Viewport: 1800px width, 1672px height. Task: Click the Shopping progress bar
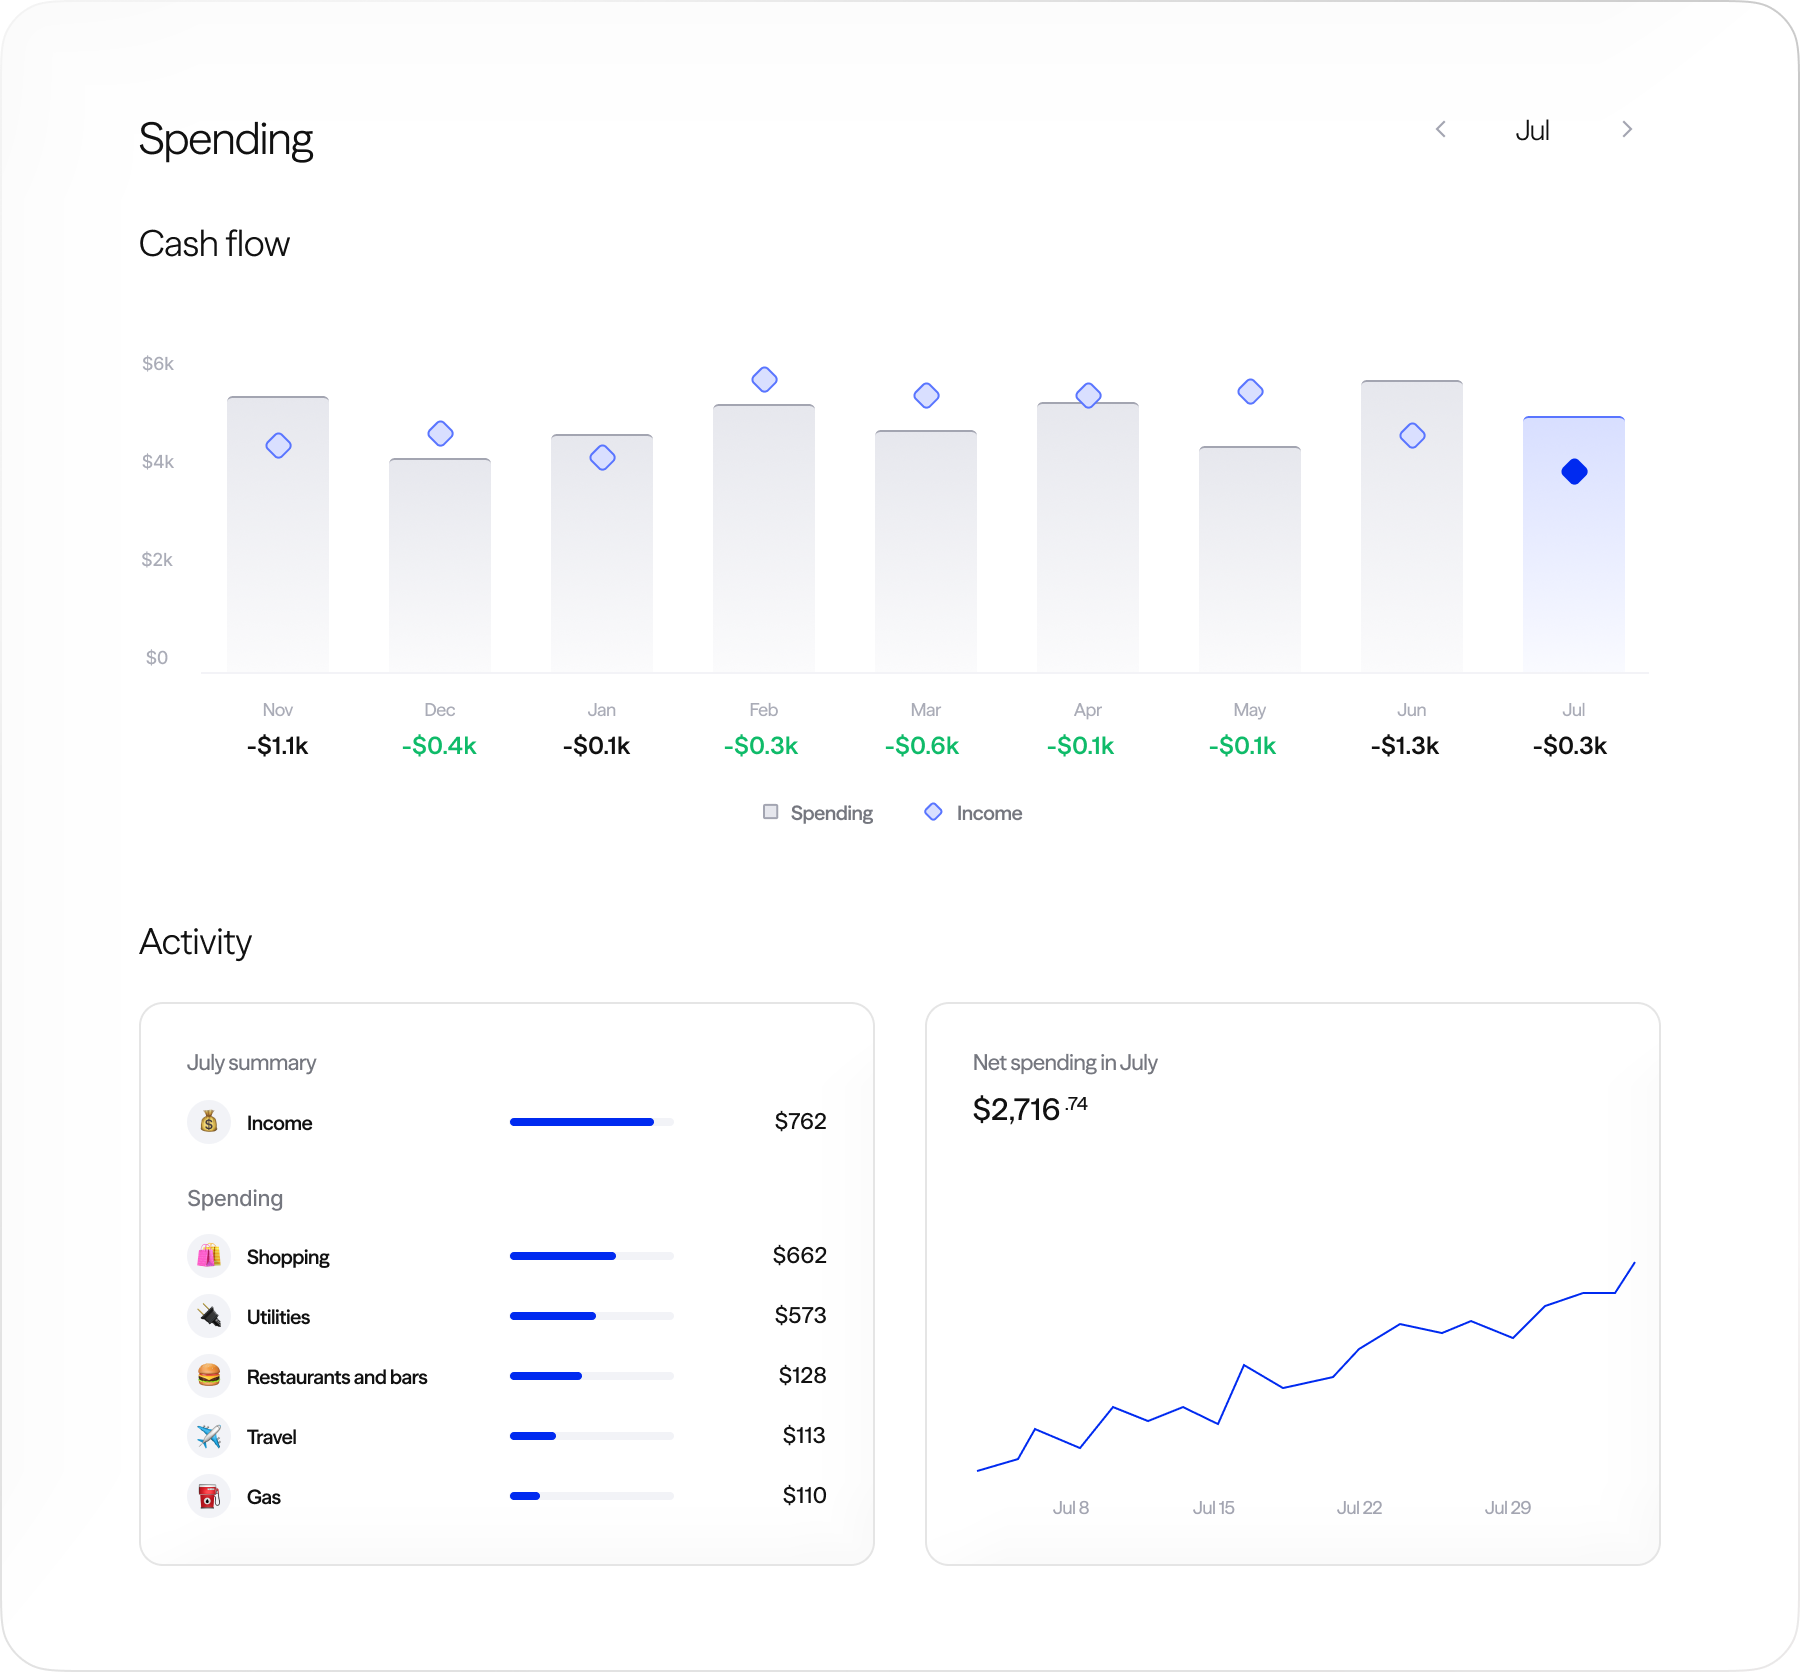[x=591, y=1256]
